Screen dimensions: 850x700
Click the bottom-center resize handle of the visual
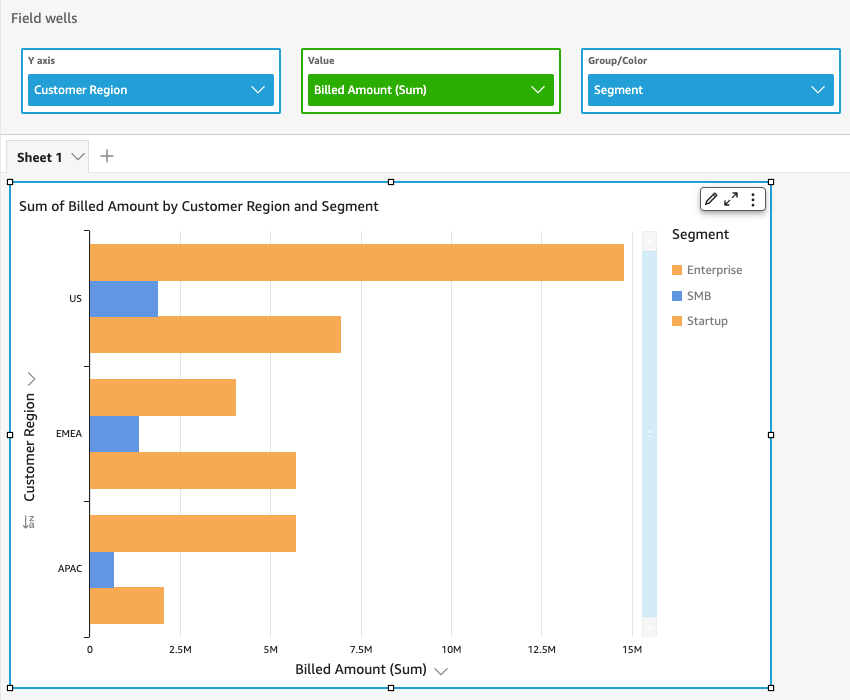click(391, 687)
